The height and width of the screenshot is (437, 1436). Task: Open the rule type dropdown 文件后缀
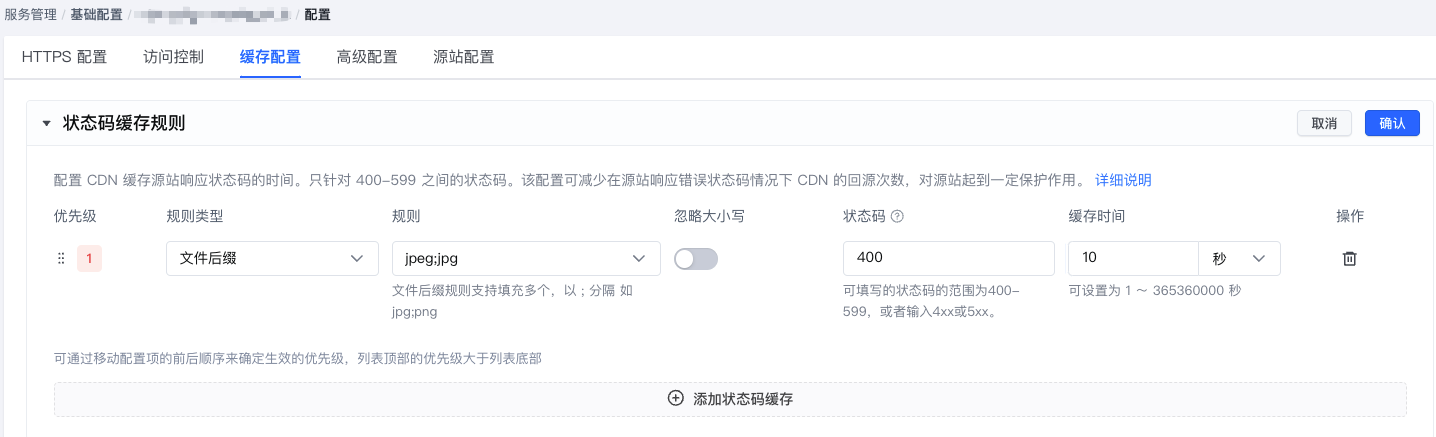click(272, 258)
